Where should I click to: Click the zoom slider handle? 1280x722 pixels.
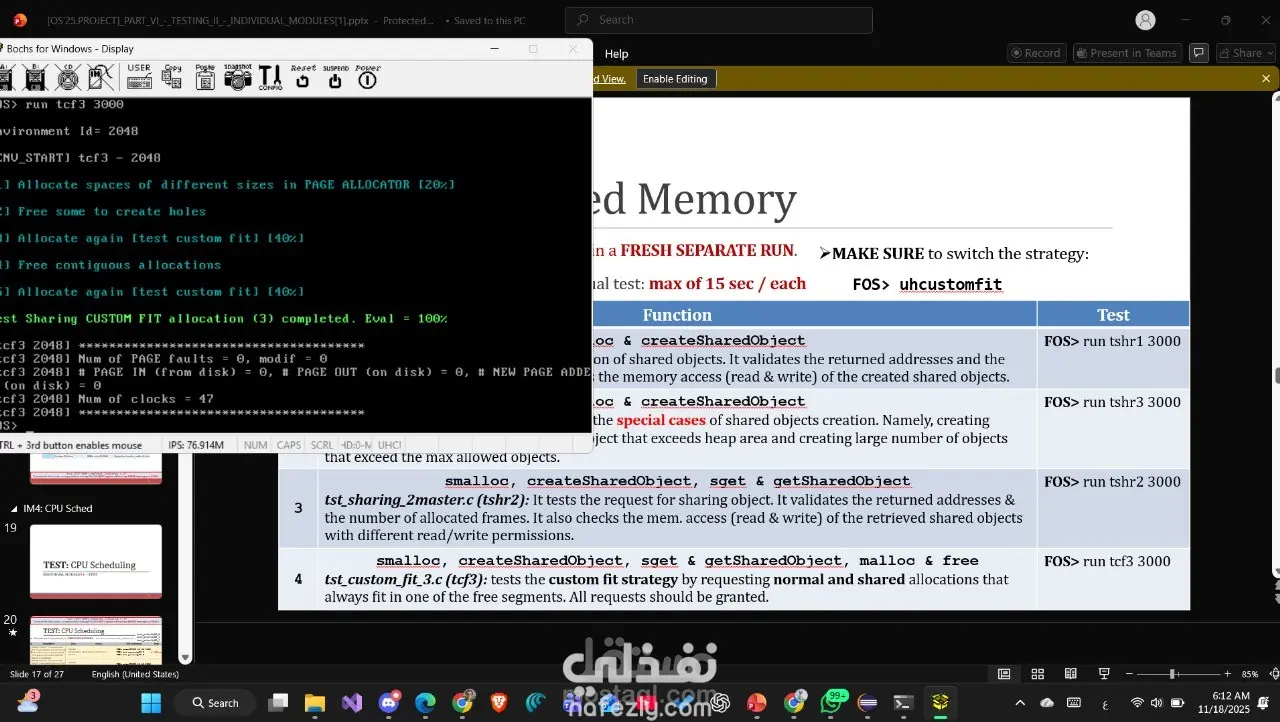(1172, 674)
